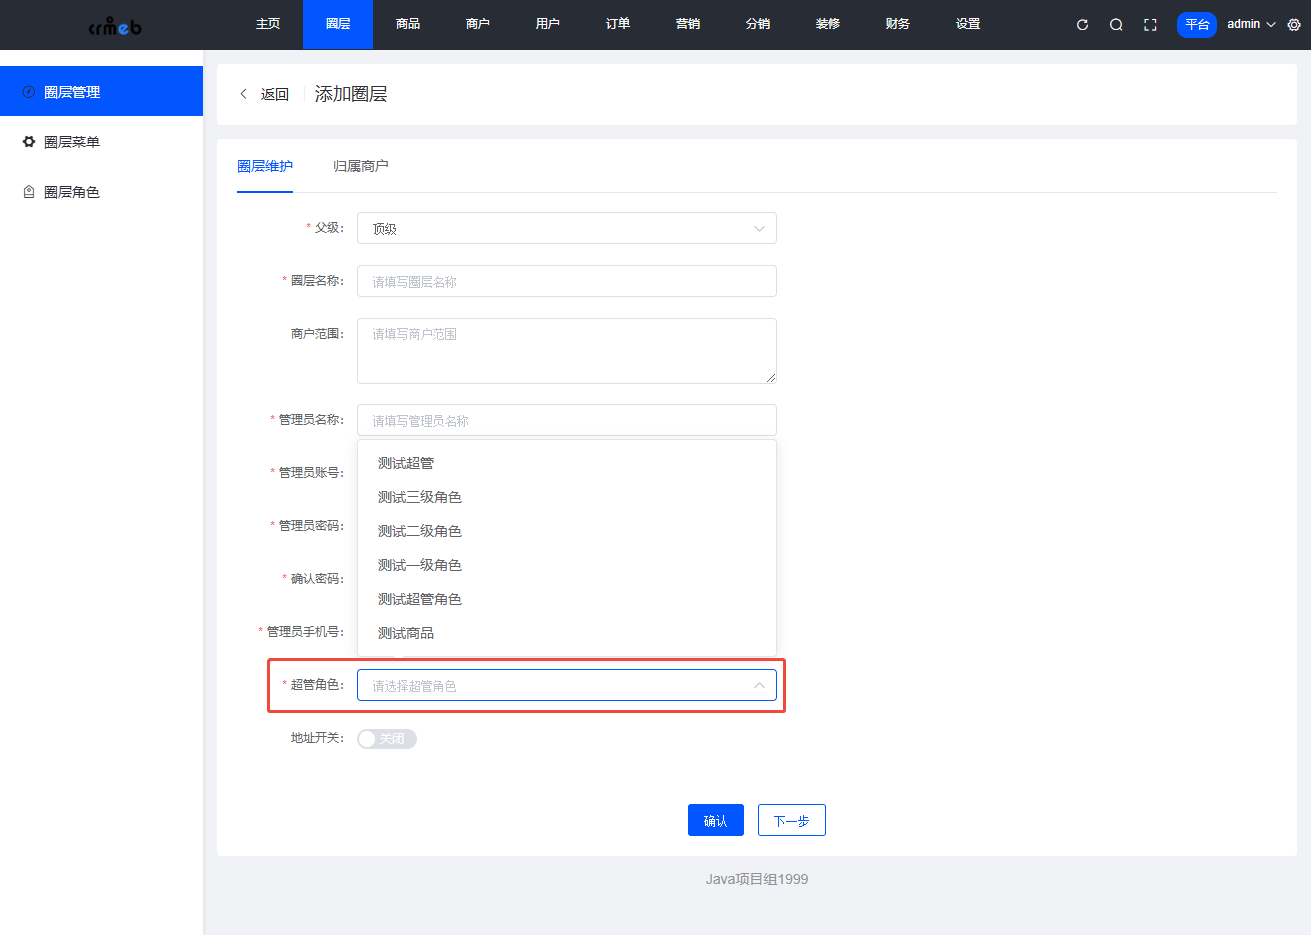This screenshot has height=935, width=1311.
Task: Collapse the 超管角色 dropdown list
Action: (758, 685)
